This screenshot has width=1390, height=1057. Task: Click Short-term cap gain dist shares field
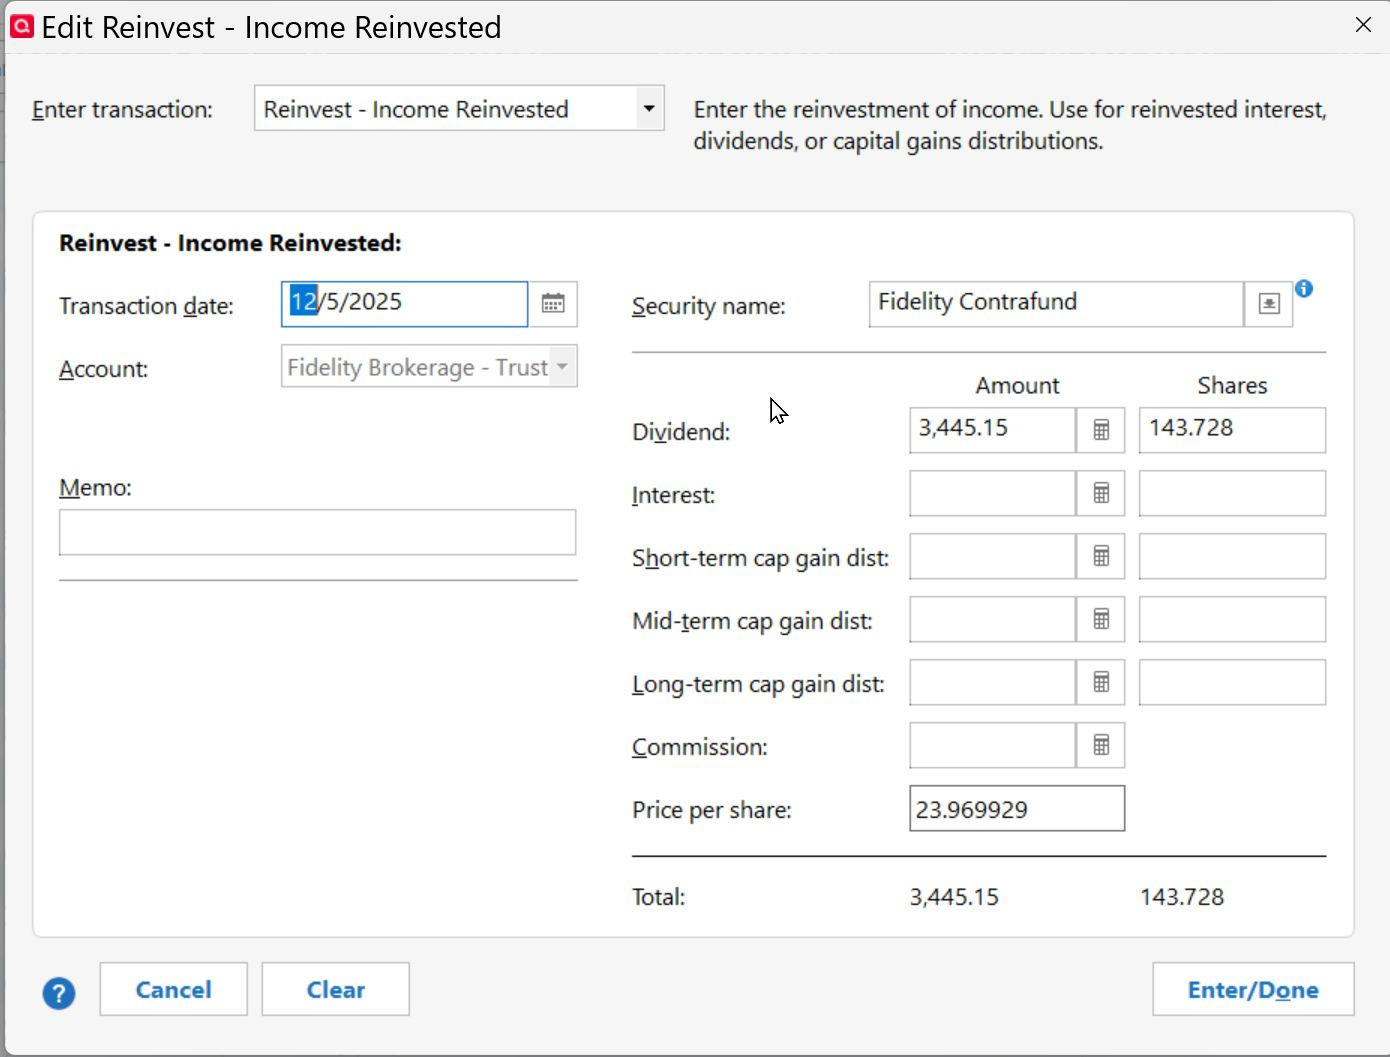(x=1232, y=556)
